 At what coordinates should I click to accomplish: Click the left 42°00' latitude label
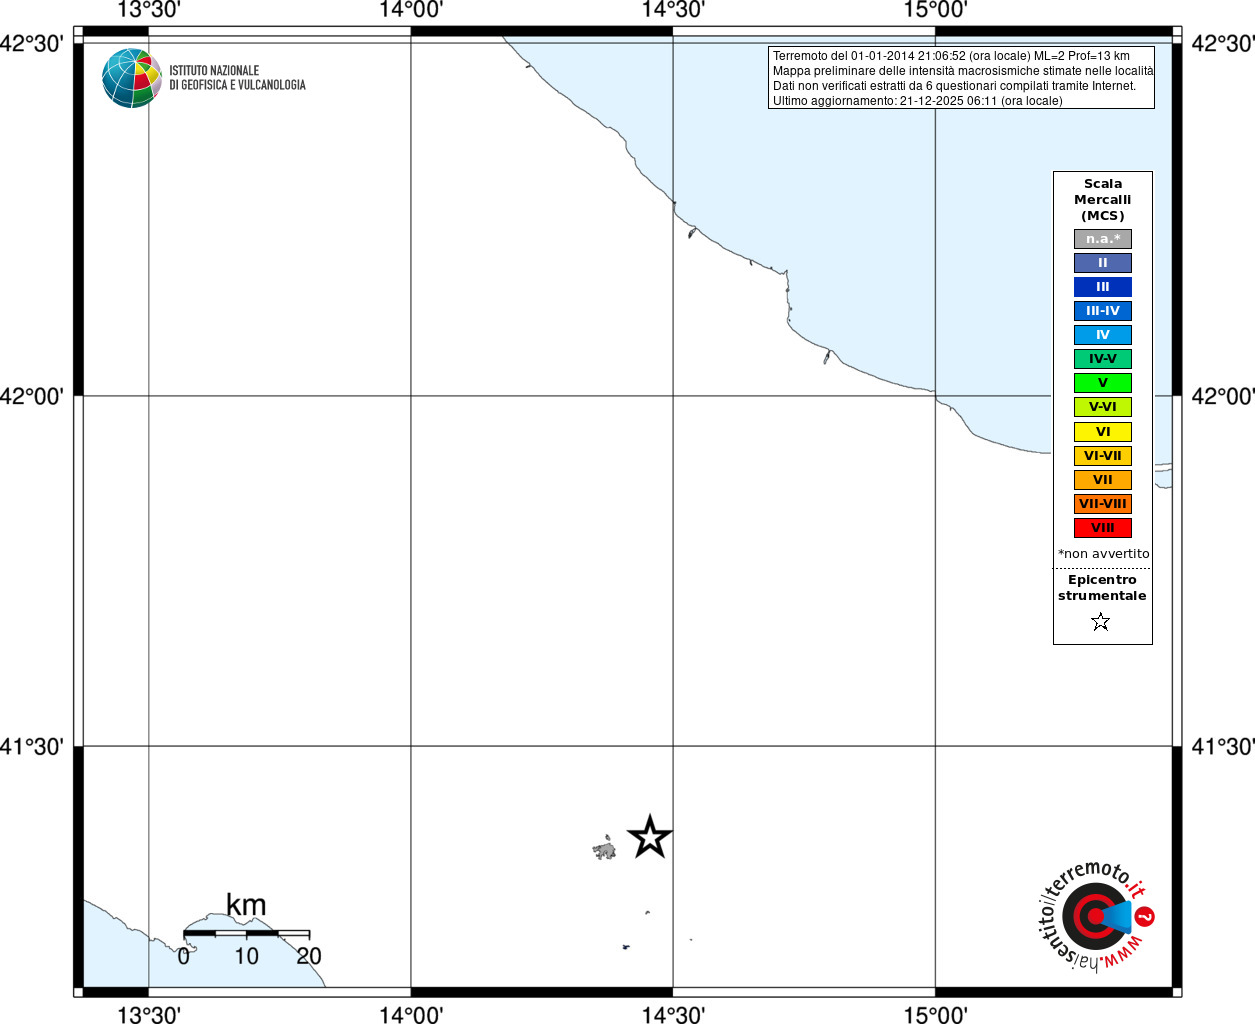pyautogui.click(x=32, y=396)
